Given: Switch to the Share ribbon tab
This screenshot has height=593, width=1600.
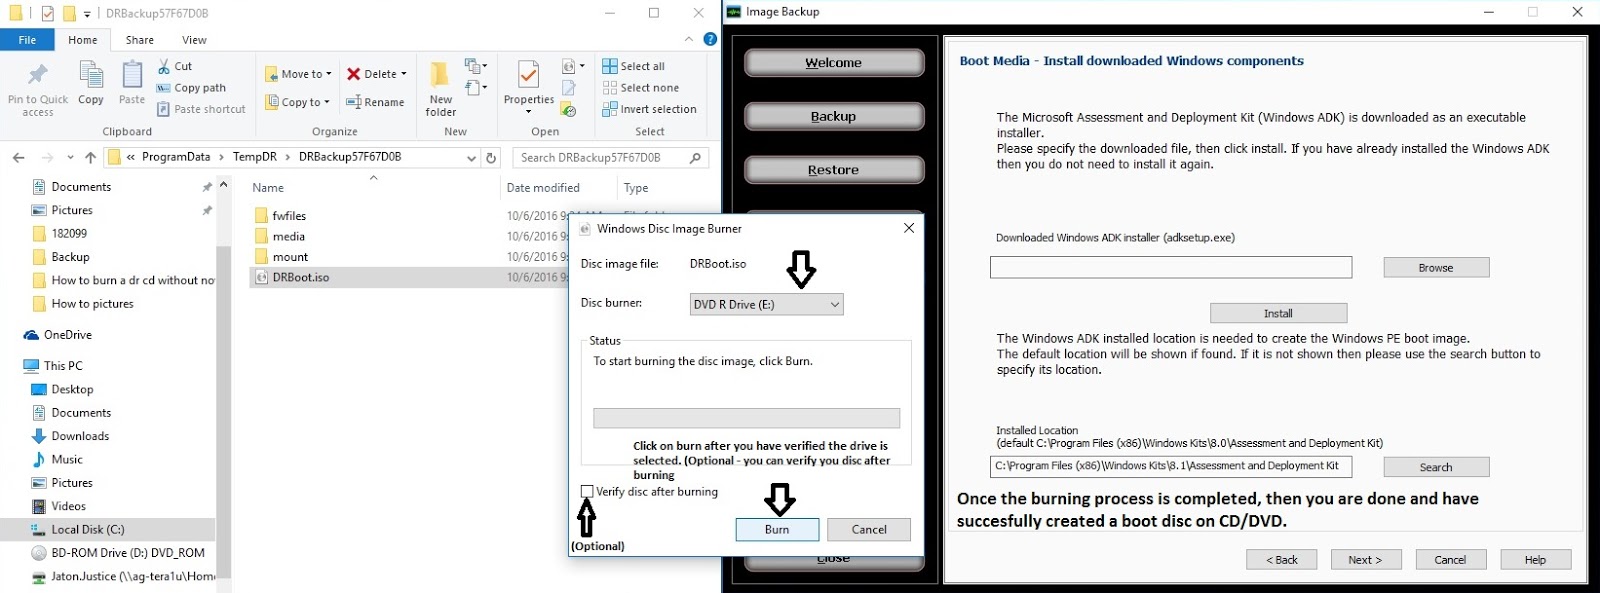Looking at the screenshot, I should [140, 40].
